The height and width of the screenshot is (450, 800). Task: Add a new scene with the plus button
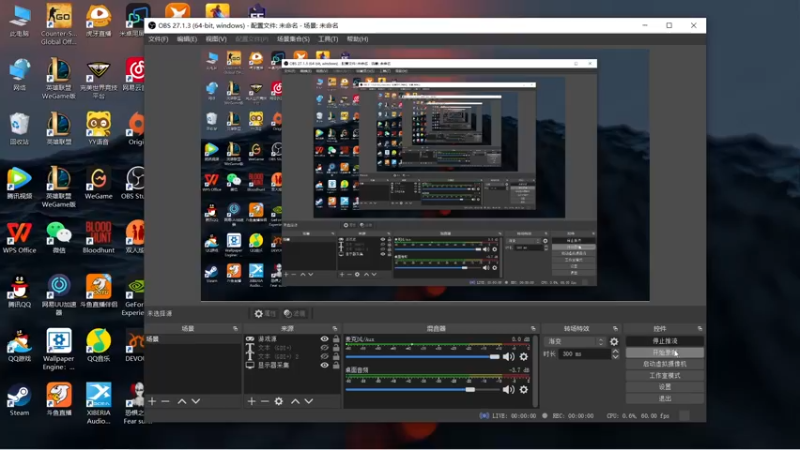pyautogui.click(x=152, y=402)
